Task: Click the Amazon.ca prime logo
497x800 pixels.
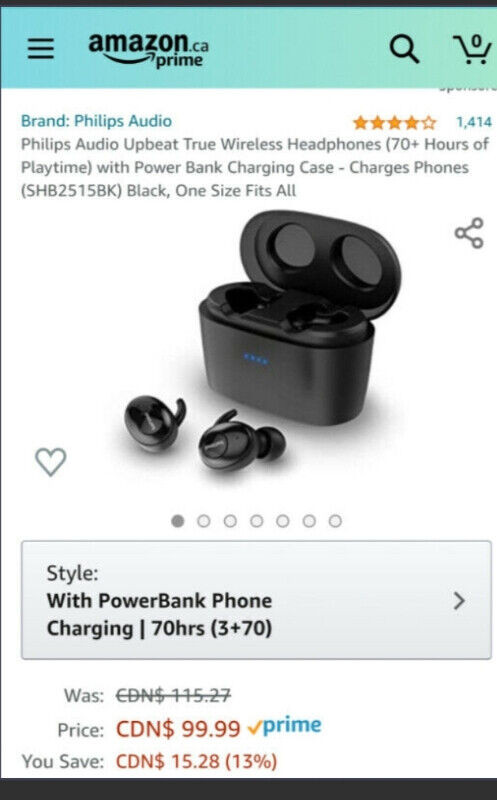Action: pos(148,49)
